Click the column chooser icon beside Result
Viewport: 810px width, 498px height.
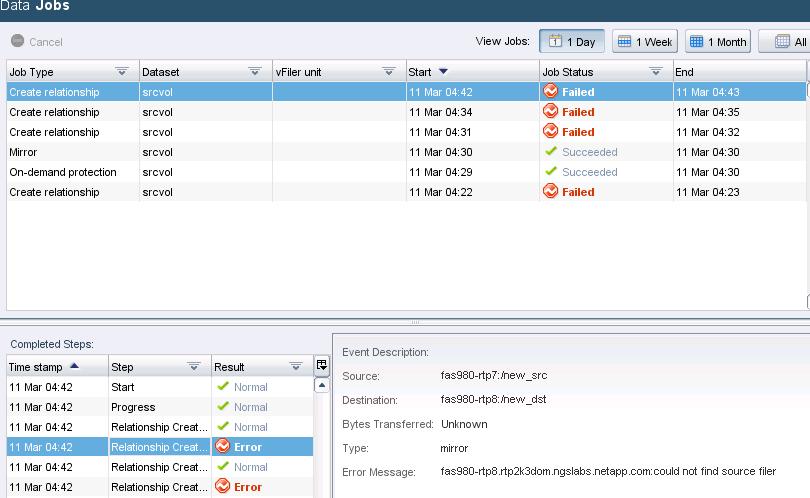[x=321, y=366]
